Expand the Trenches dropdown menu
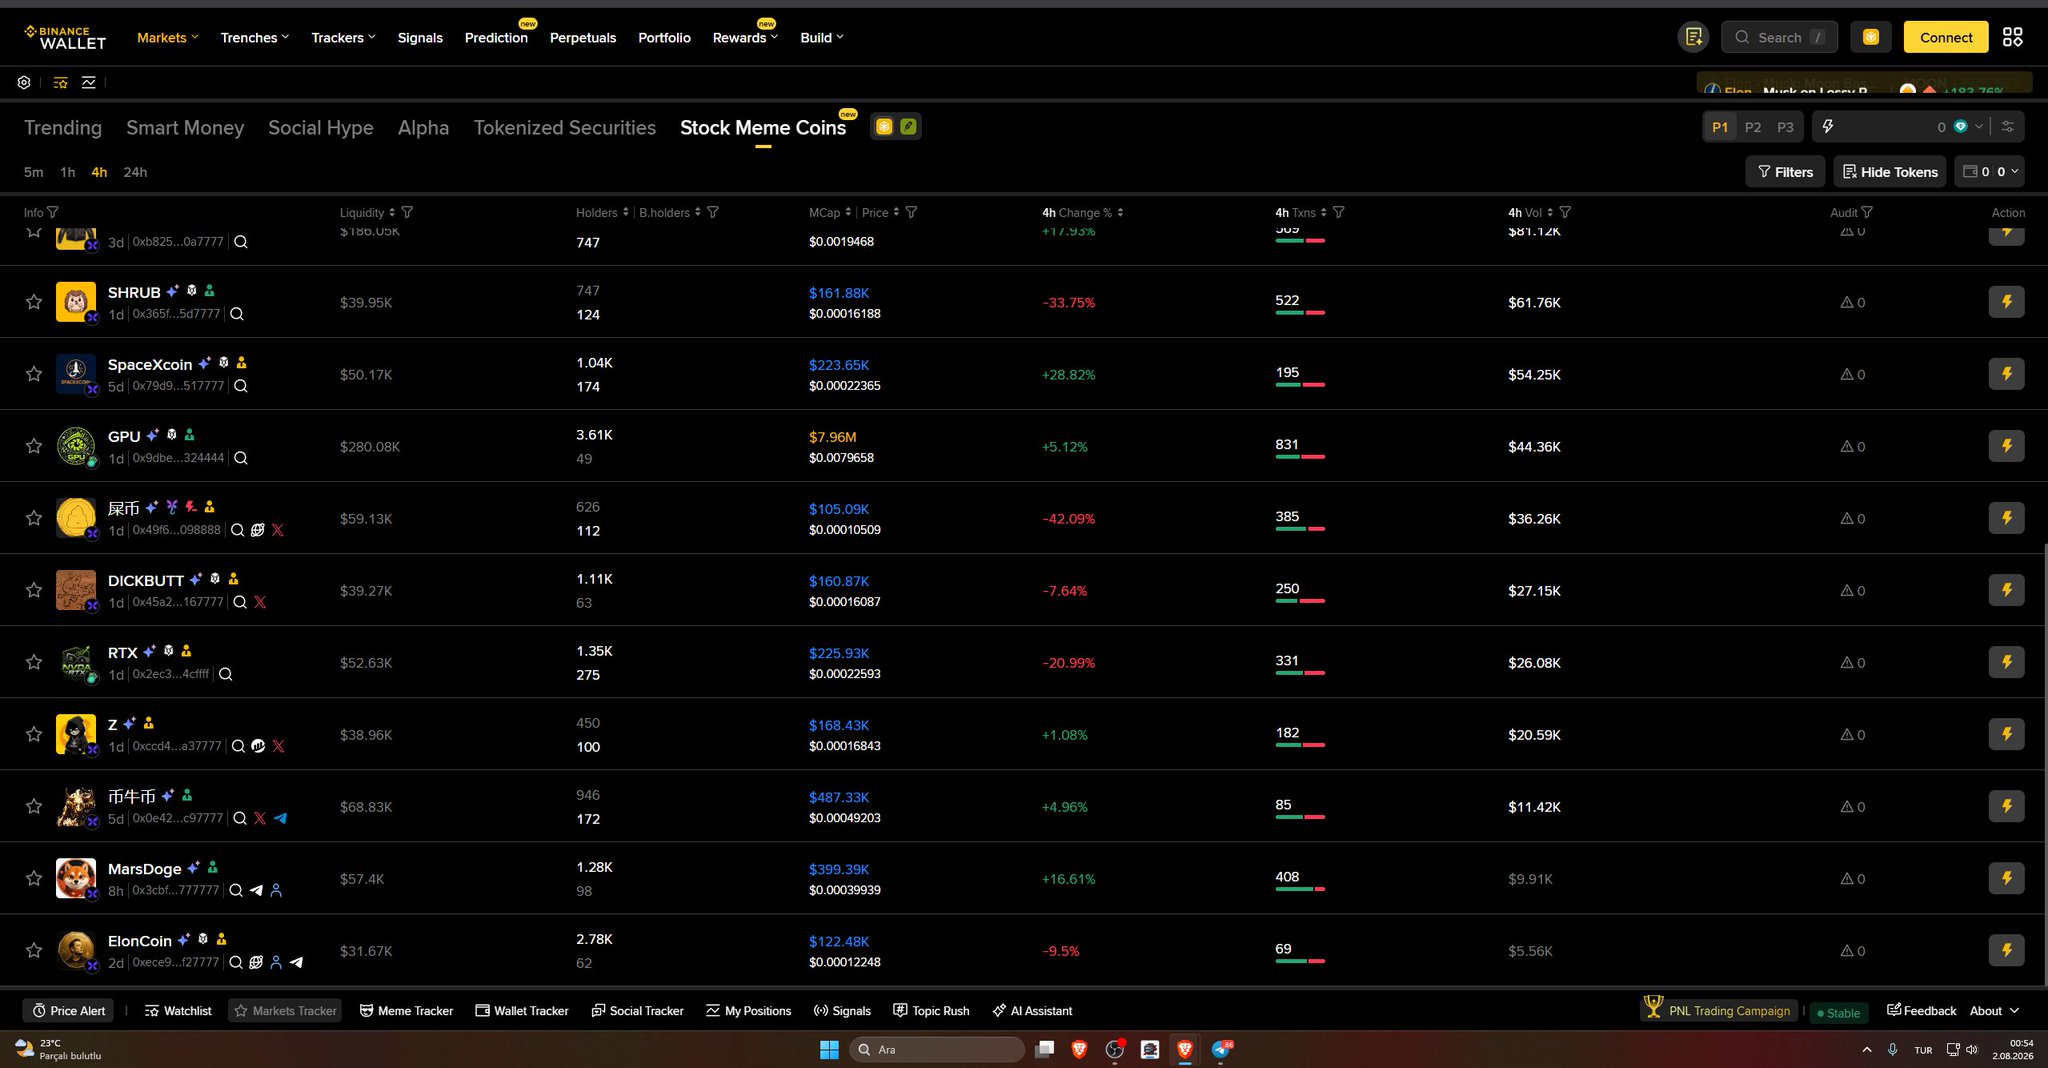Viewport: 2048px width, 1068px height. (255, 37)
